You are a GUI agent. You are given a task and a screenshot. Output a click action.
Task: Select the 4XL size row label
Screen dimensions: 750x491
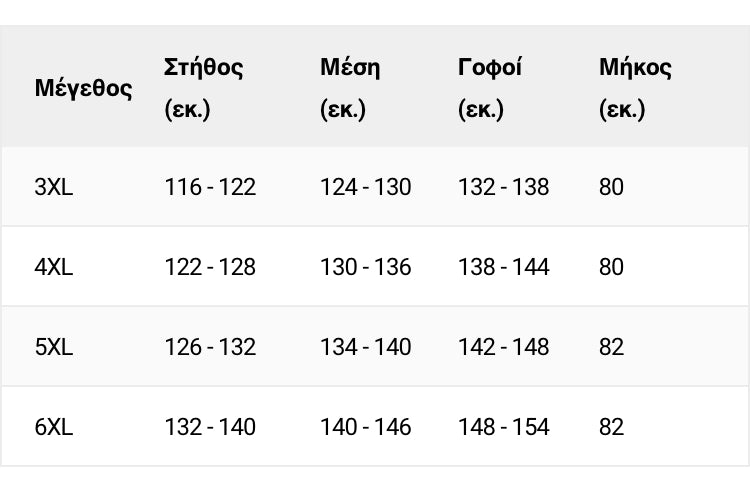pyautogui.click(x=54, y=267)
